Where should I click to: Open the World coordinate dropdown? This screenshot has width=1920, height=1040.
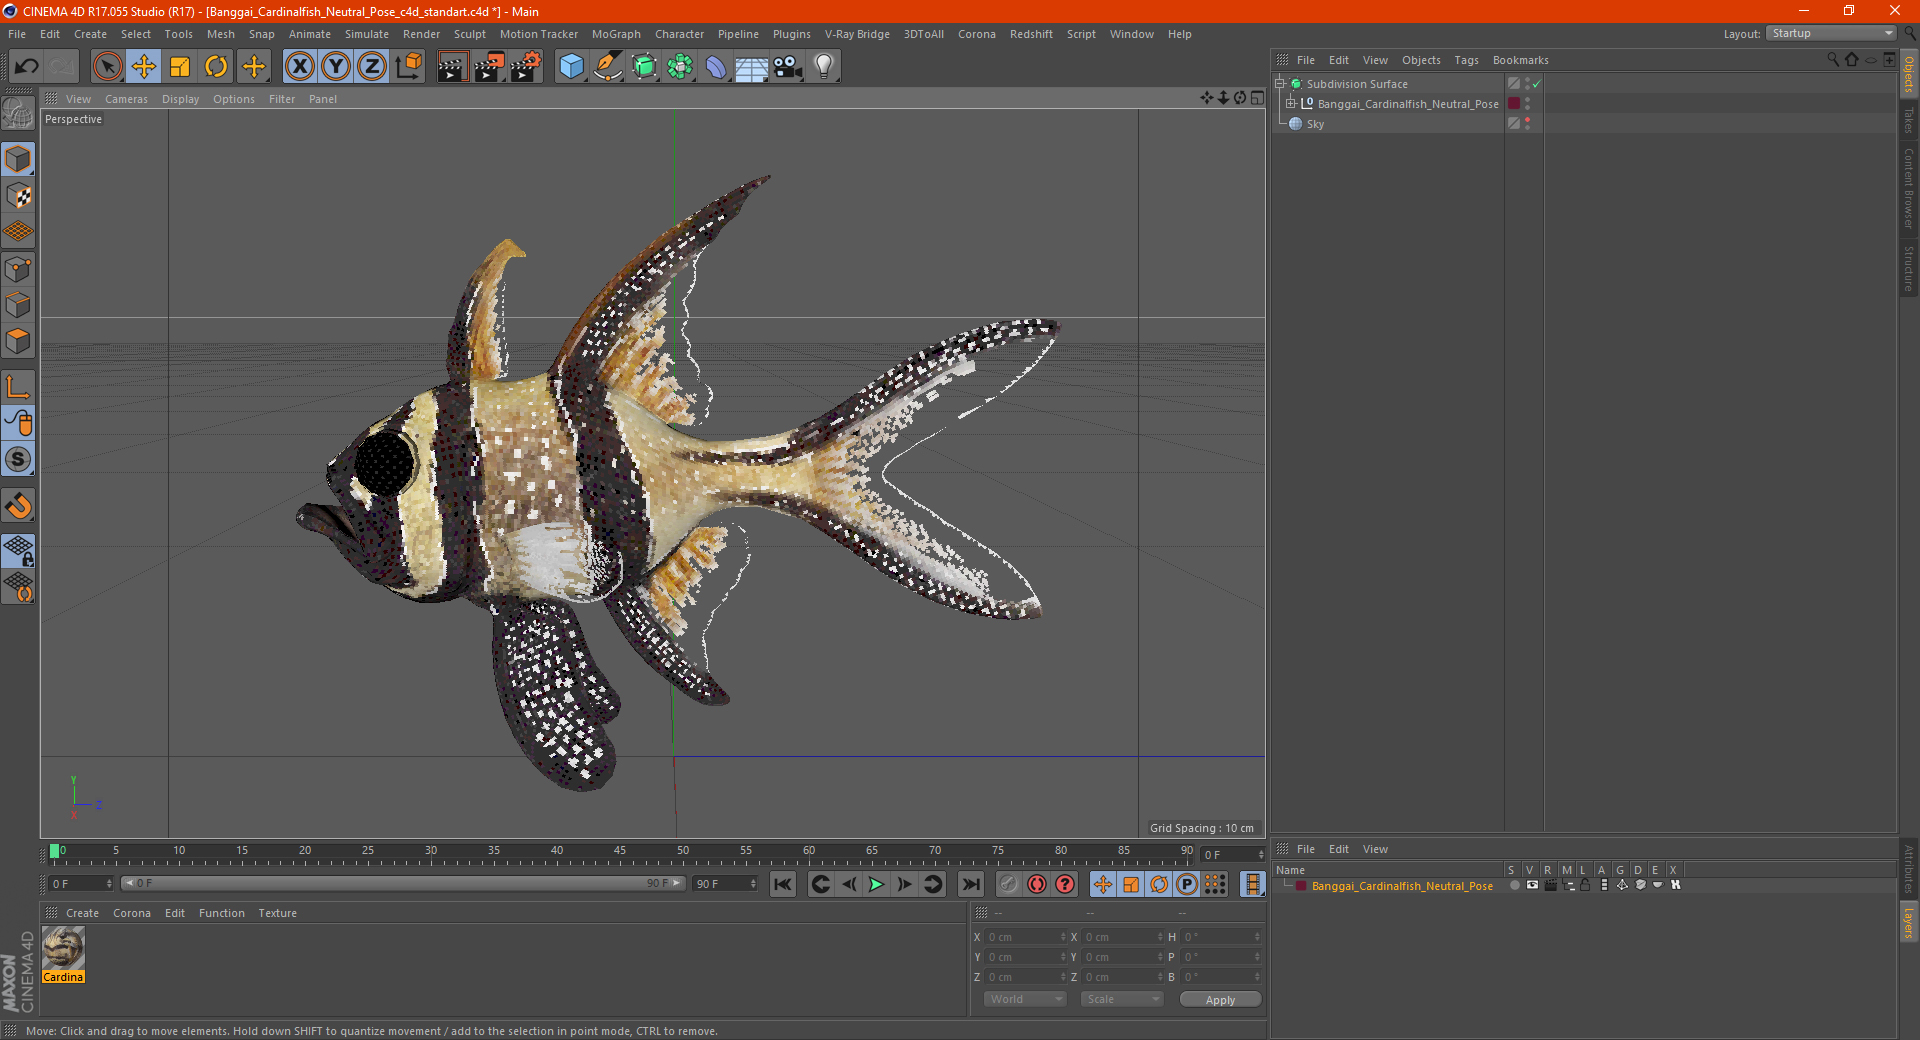(x=1025, y=999)
